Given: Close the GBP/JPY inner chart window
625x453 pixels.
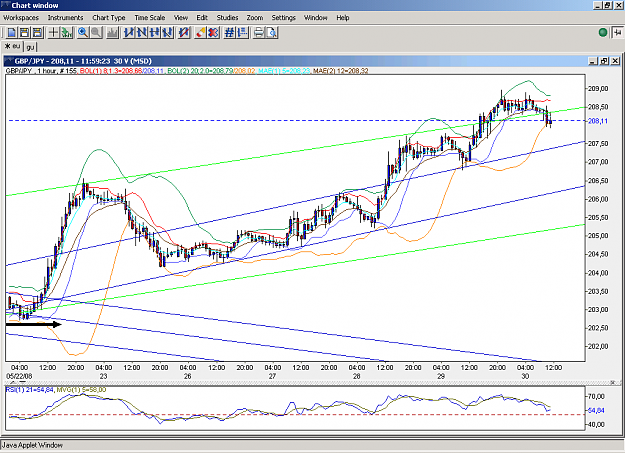Looking at the screenshot, I should click(x=615, y=61).
